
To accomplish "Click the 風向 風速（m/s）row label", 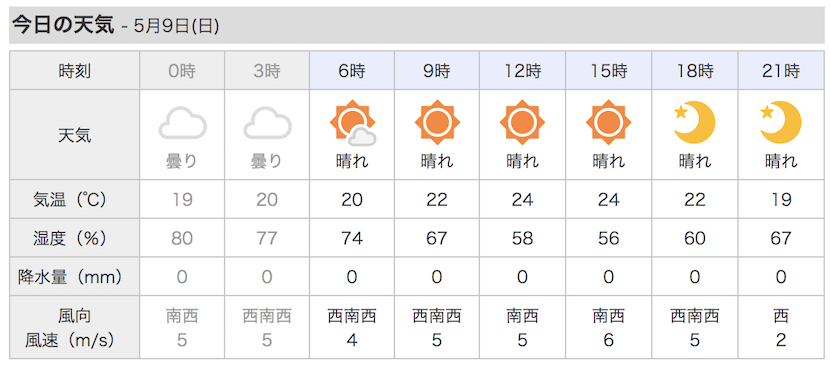I will [75, 327].
